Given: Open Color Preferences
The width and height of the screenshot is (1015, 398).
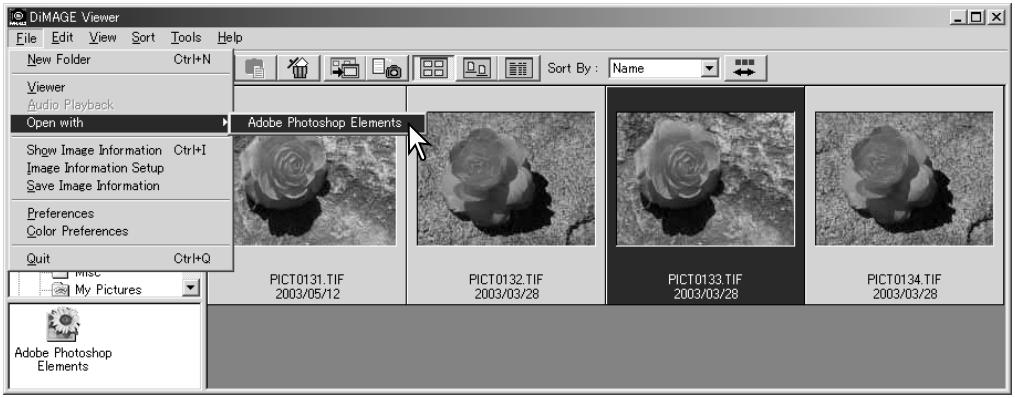Looking at the screenshot, I should pyautogui.click(x=121, y=231).
